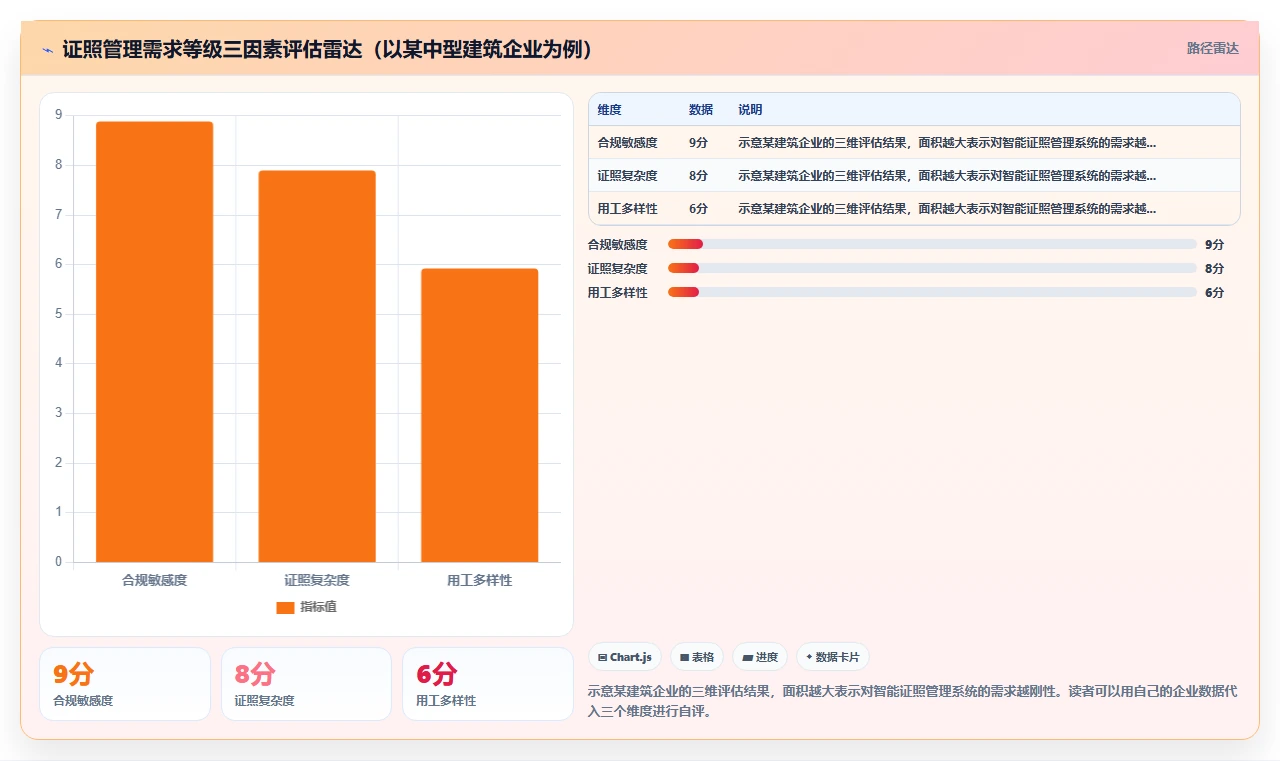This screenshot has height=761, width=1280.
Task: Click the 数据 column header
Action: pyautogui.click(x=701, y=110)
